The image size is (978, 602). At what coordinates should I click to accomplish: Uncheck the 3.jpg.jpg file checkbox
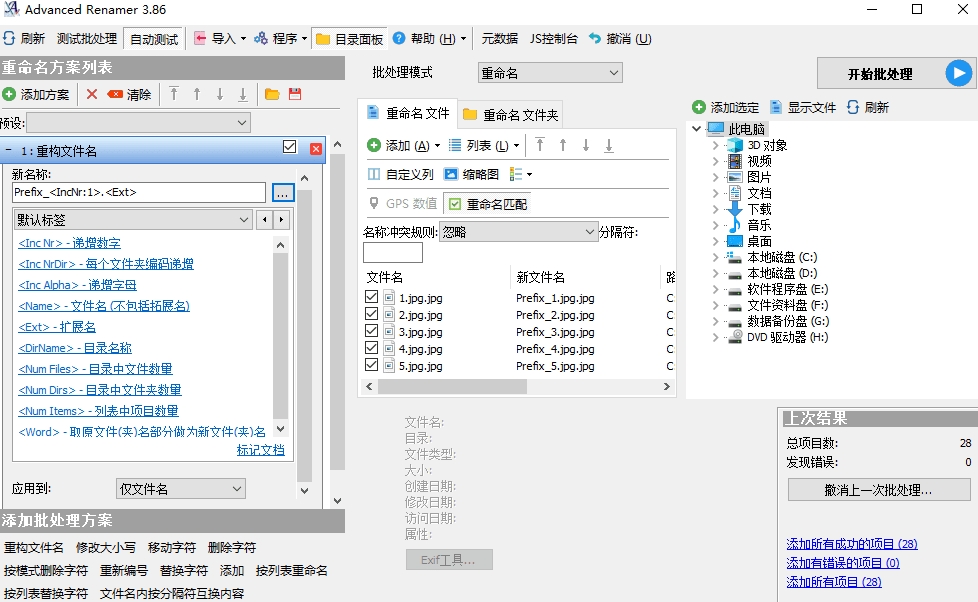click(372, 331)
